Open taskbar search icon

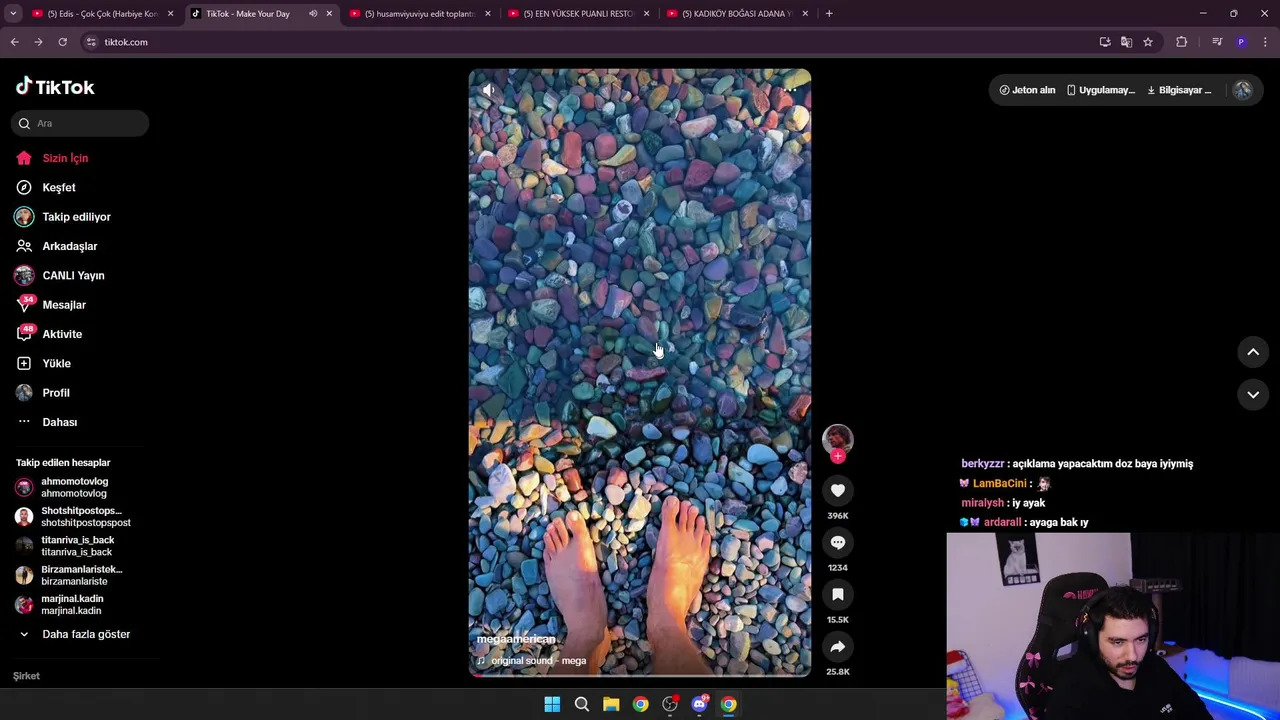581,704
